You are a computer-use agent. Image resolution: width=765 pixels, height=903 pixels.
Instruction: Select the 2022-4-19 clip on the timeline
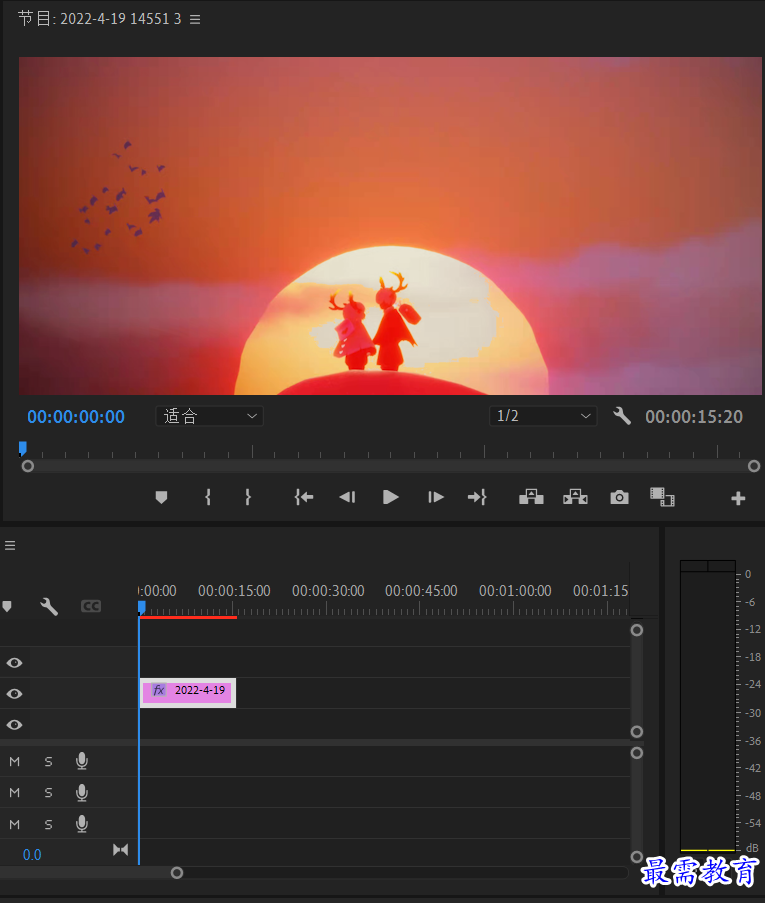188,692
